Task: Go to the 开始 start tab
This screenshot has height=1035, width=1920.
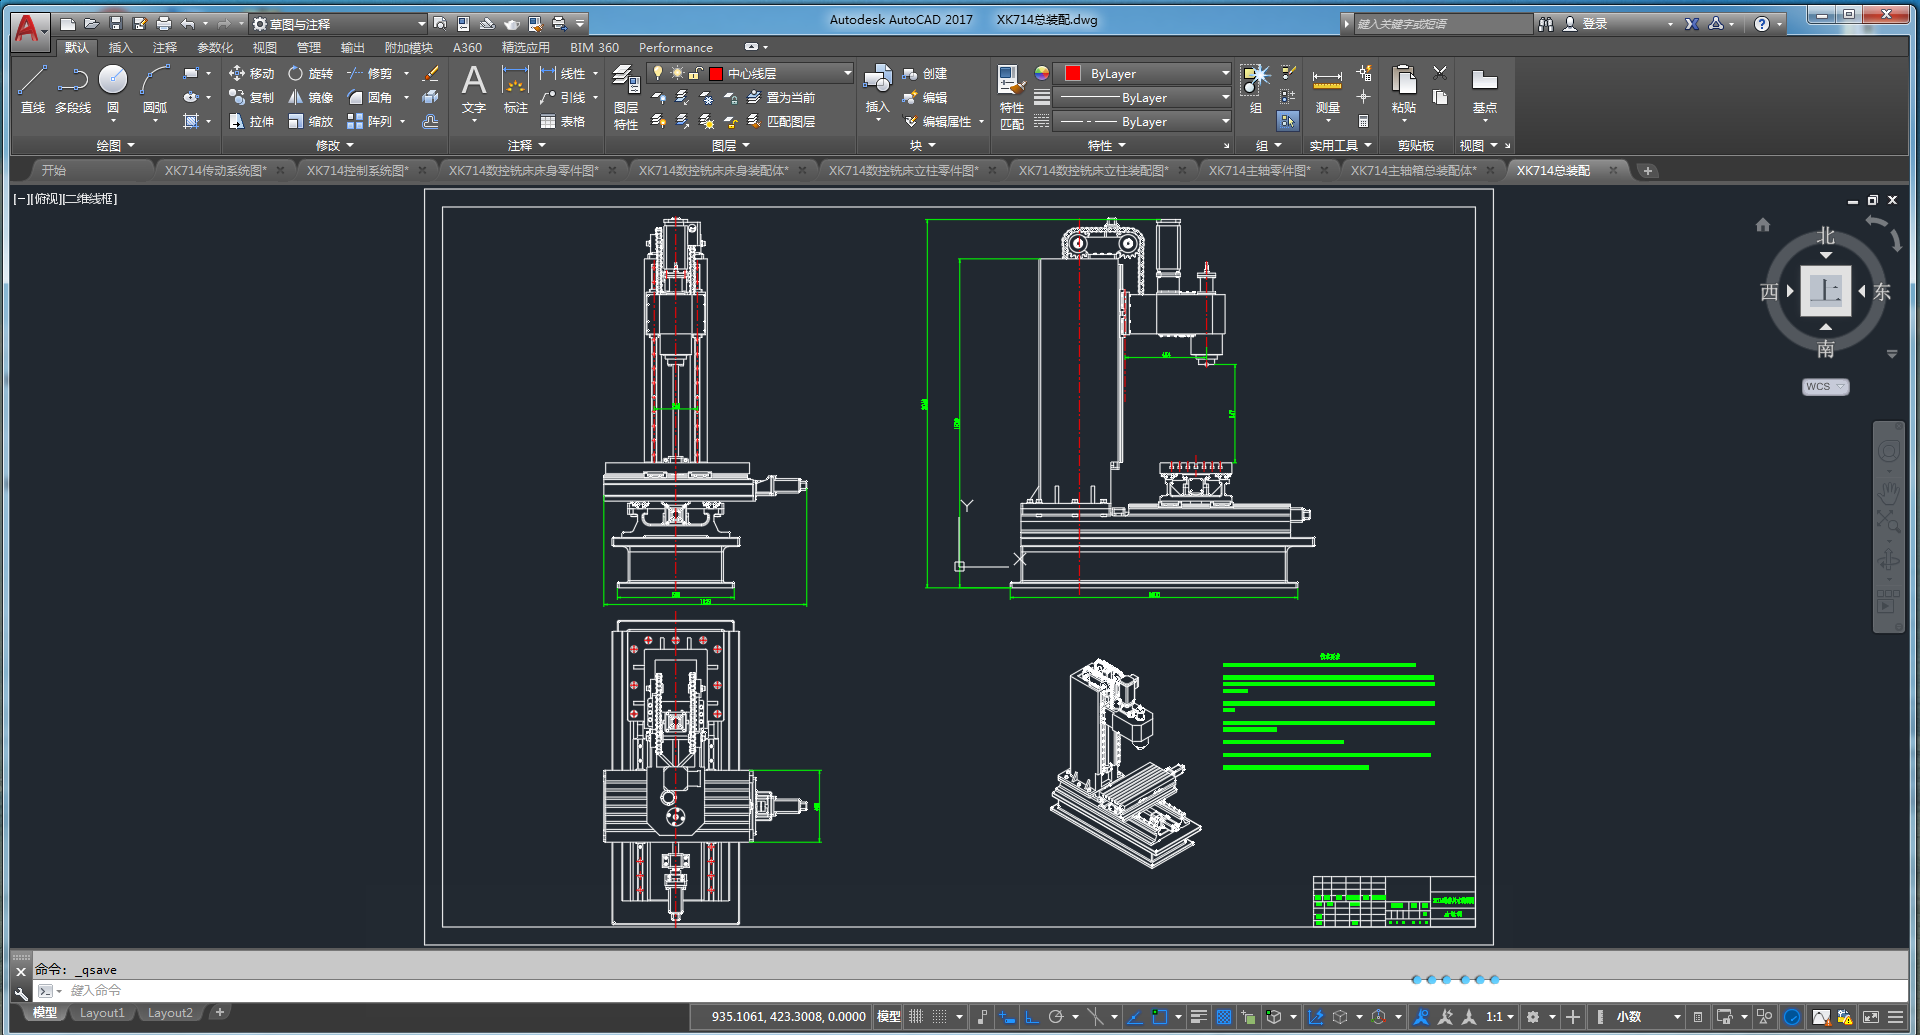Action: coord(54,170)
